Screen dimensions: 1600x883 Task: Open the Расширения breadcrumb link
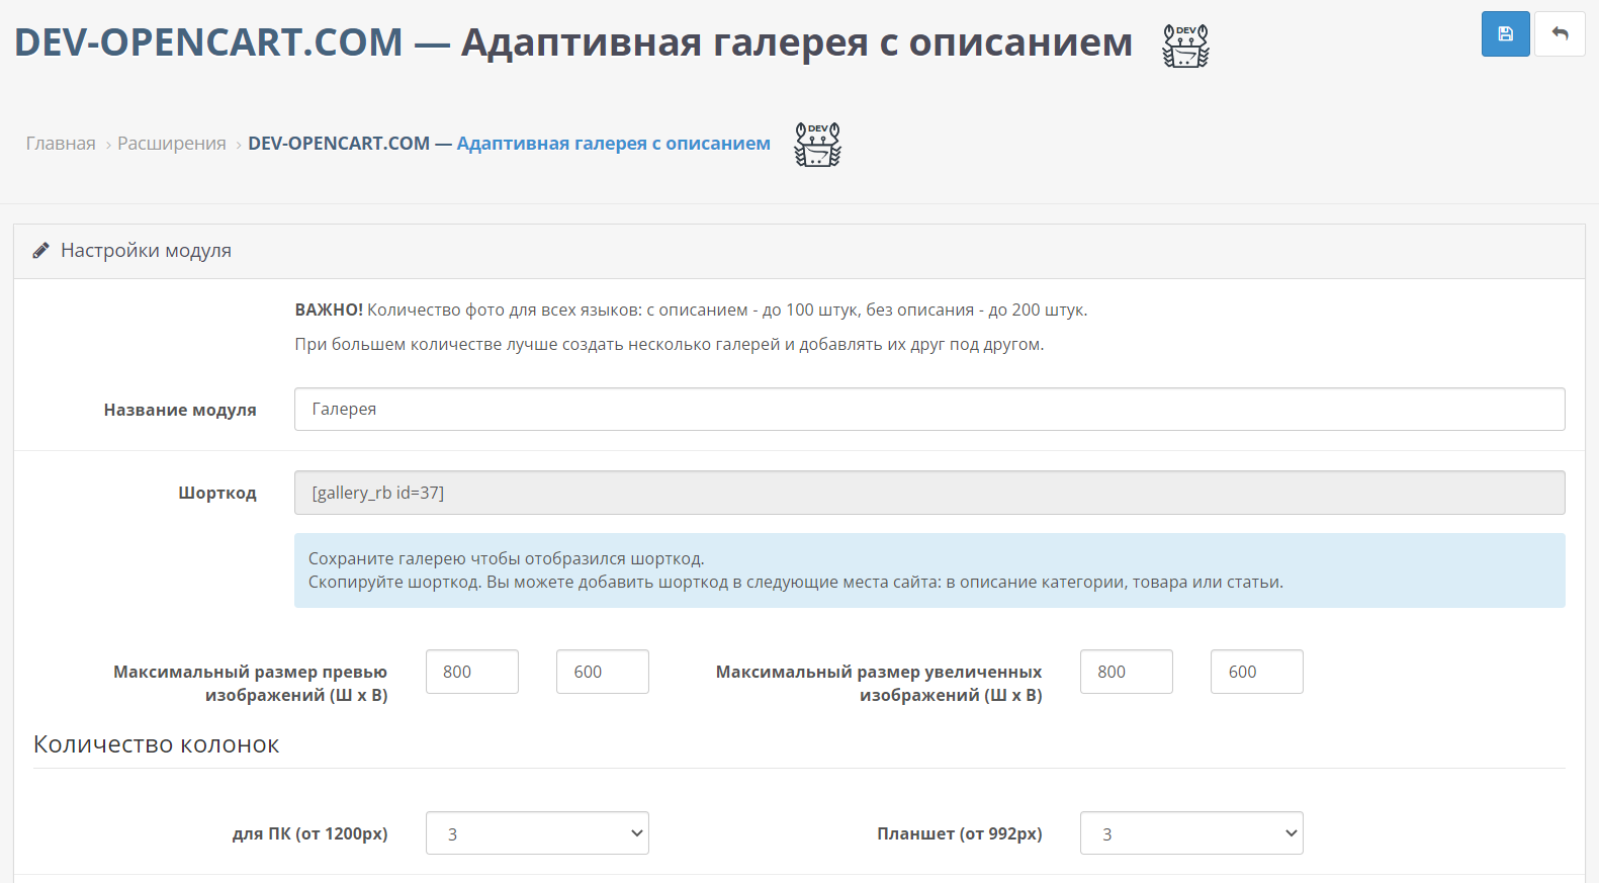(172, 143)
